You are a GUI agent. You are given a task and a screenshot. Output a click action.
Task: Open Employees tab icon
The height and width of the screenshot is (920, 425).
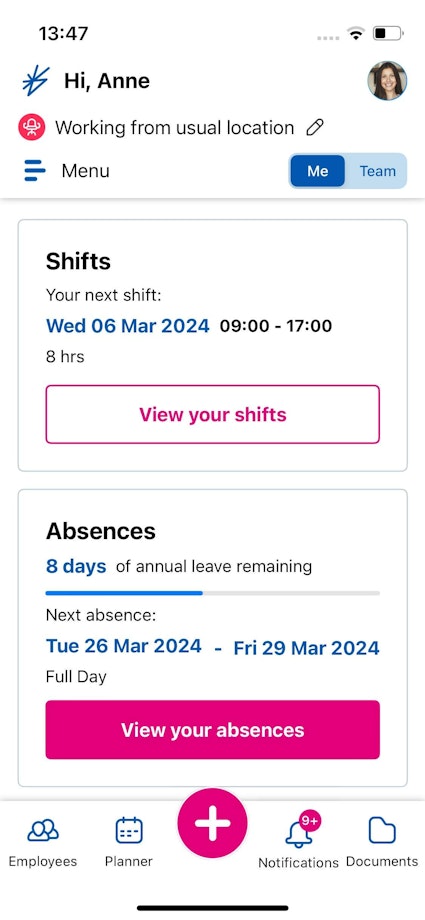coord(43,830)
